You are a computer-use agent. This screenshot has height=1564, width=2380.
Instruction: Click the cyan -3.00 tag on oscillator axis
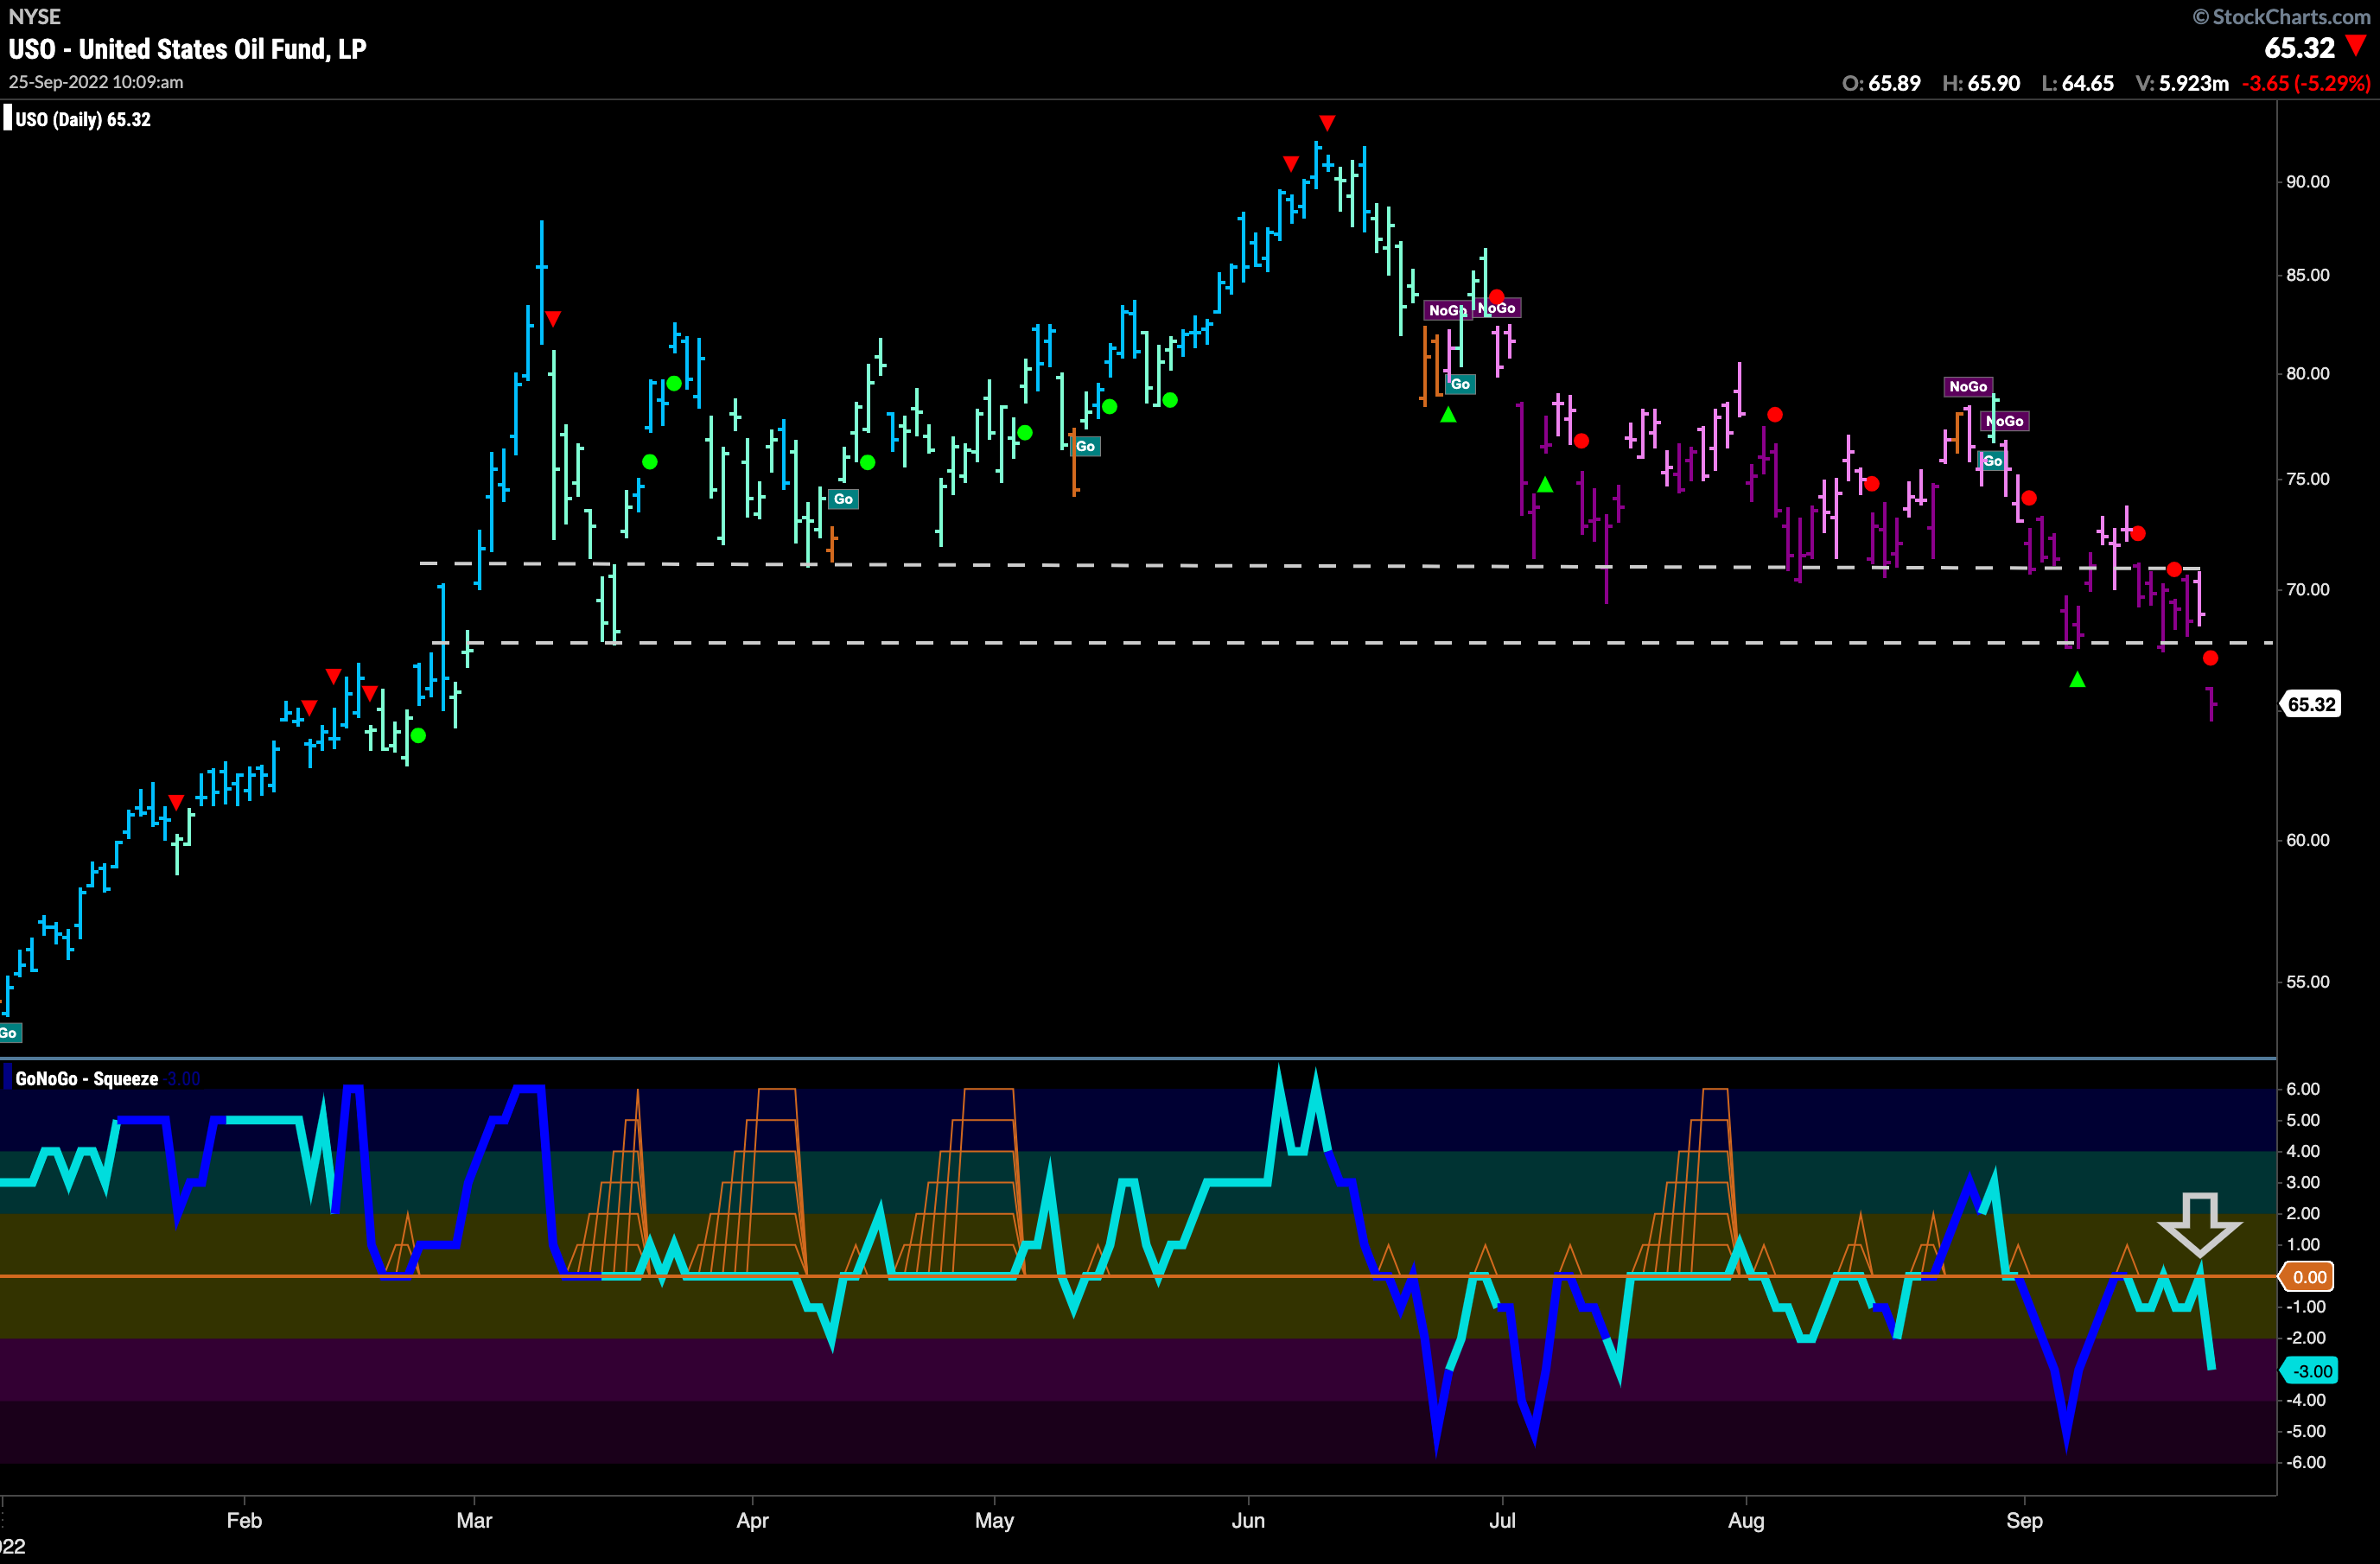(2309, 1371)
